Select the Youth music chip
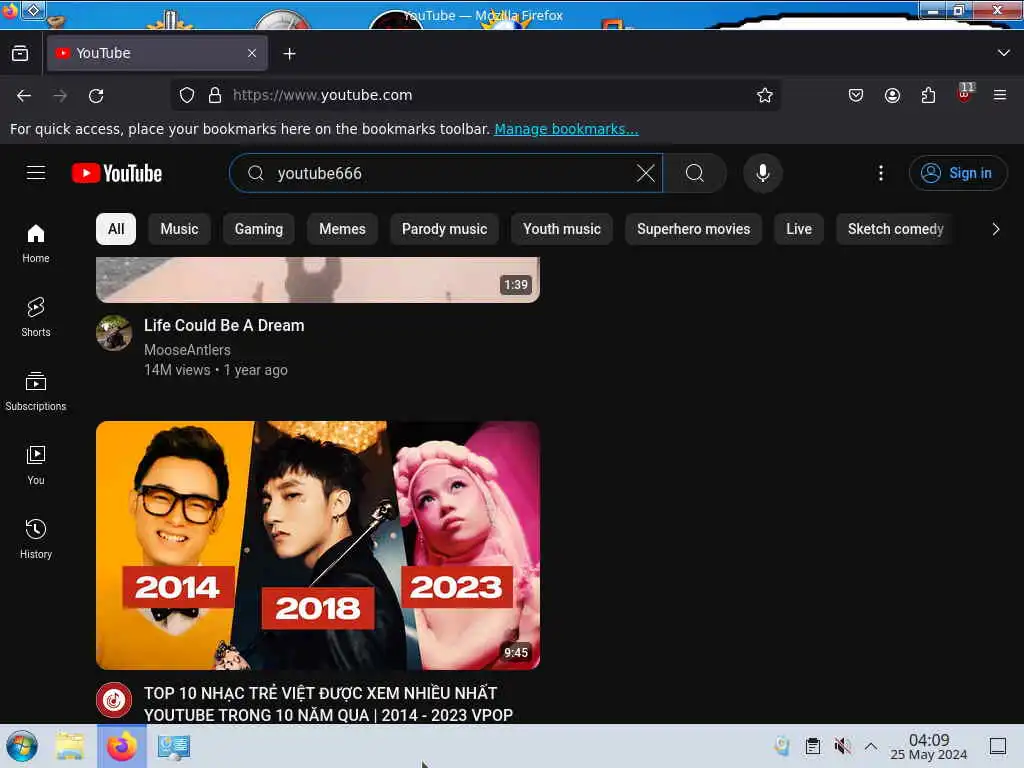Screen dimensions: 1024x768 click(x=562, y=229)
